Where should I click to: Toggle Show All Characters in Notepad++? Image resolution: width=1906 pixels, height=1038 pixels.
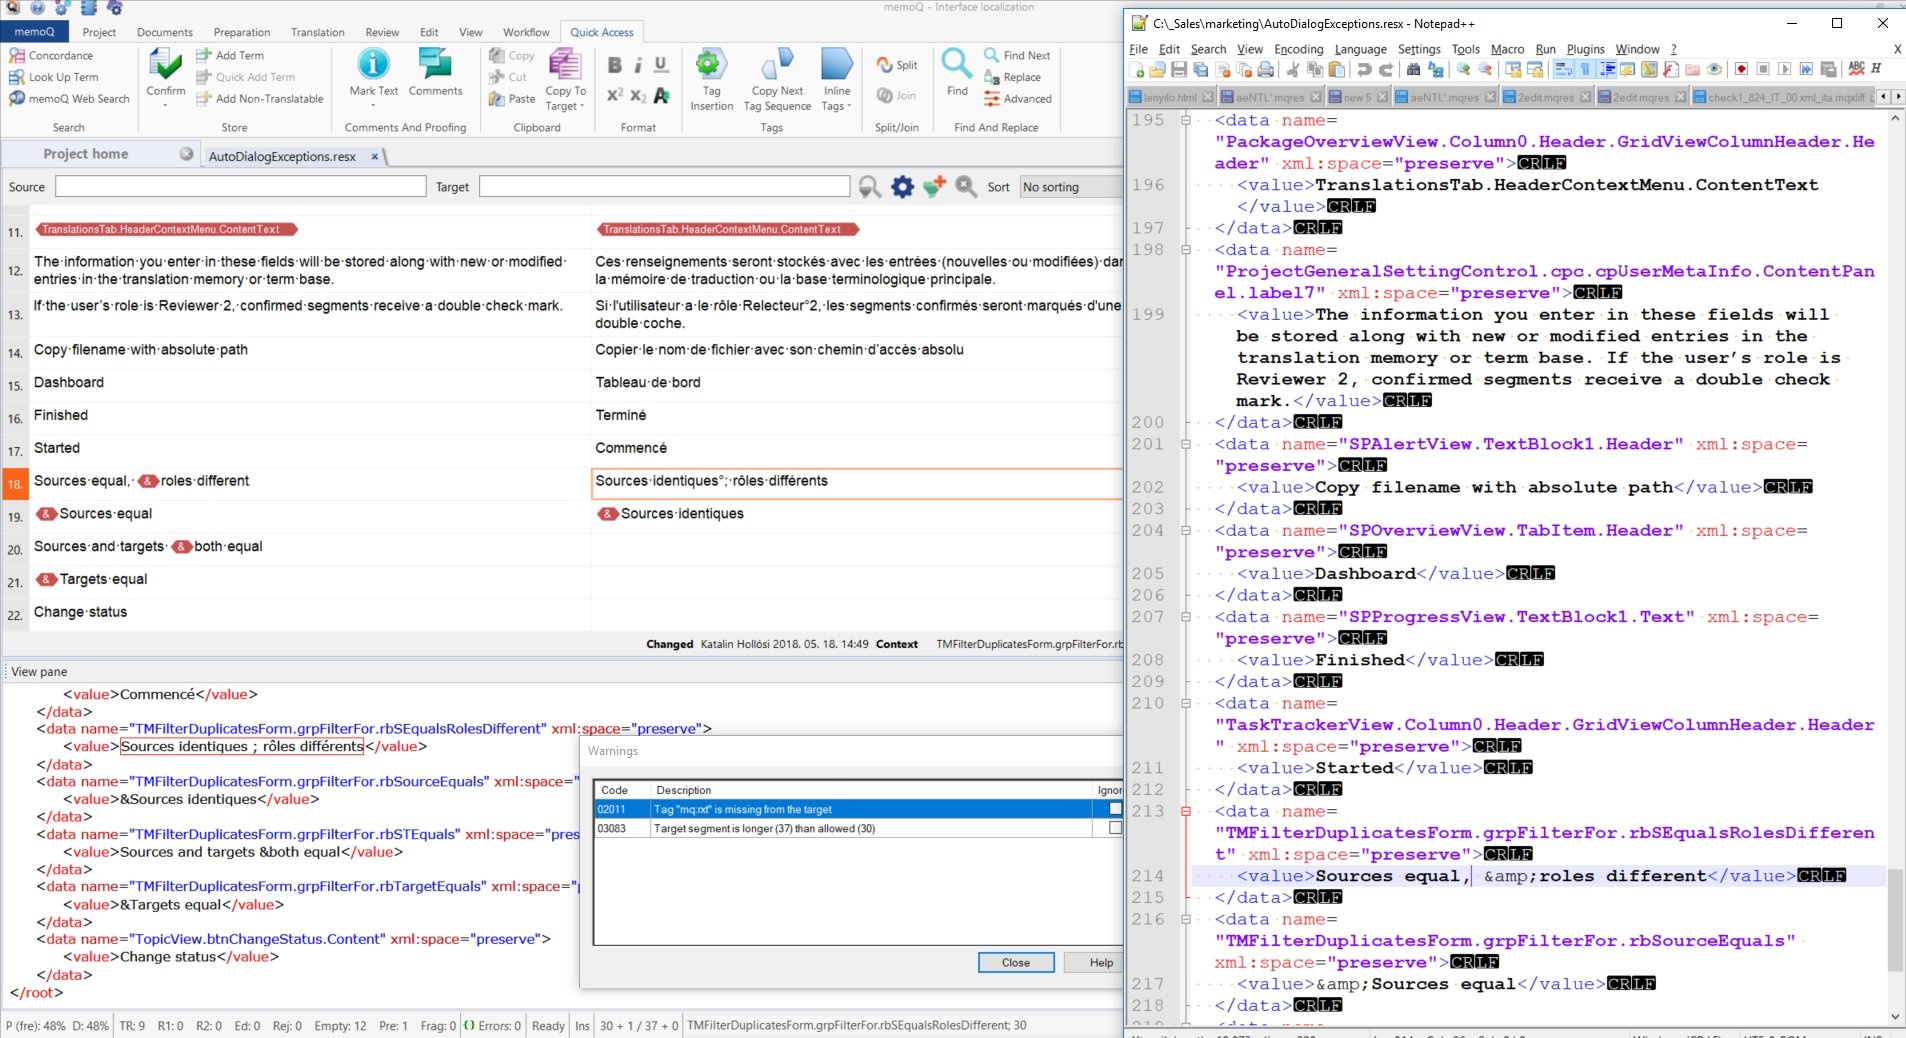[x=1585, y=70]
